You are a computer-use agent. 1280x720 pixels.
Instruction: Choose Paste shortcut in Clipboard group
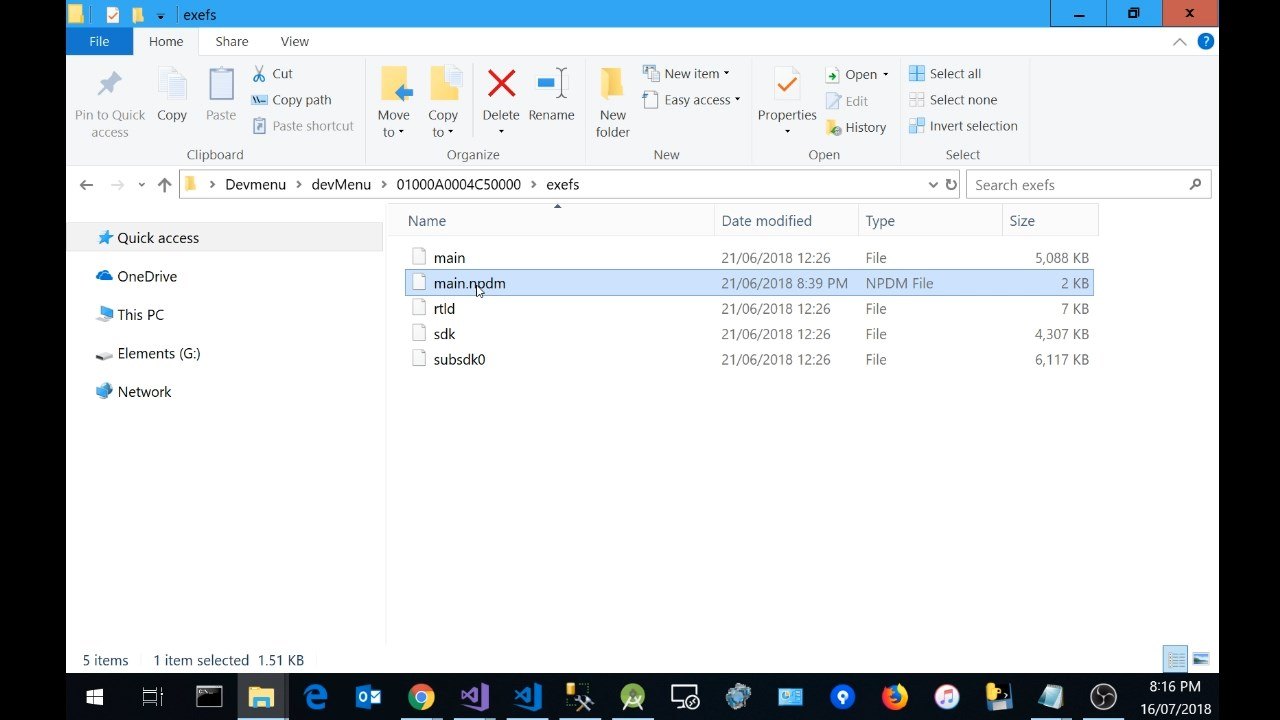tap(303, 125)
